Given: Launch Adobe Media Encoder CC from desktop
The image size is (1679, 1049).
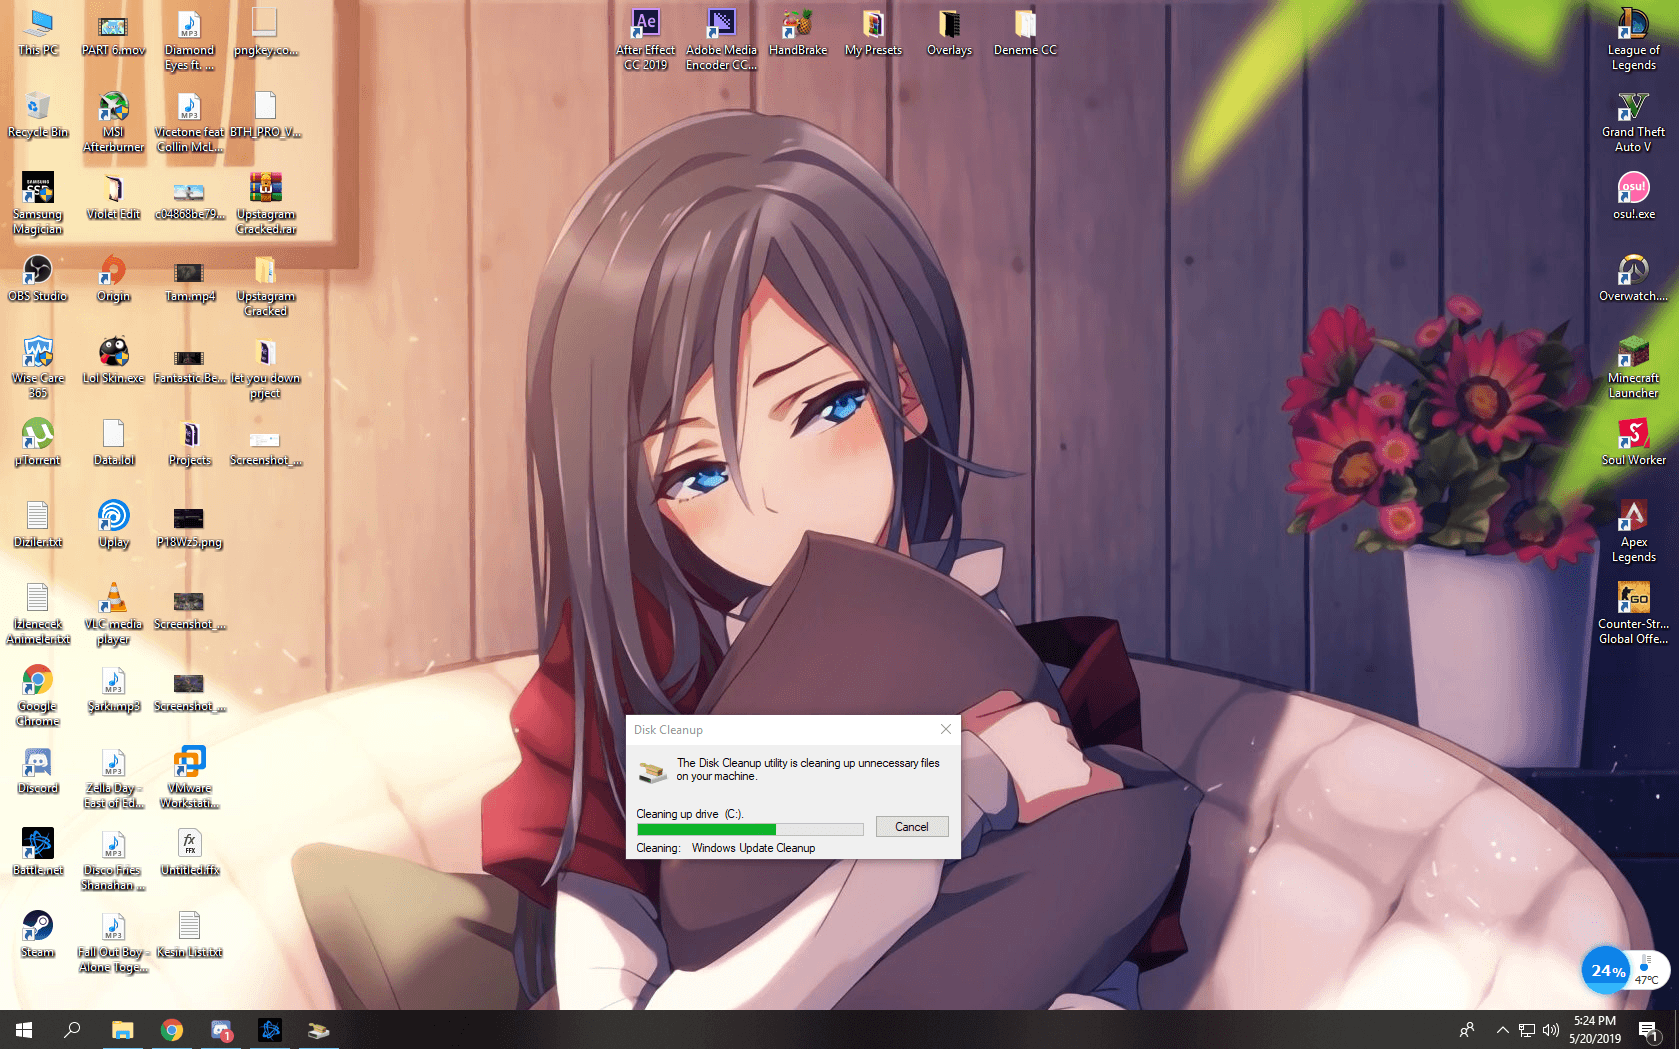Looking at the screenshot, I should coord(721,40).
